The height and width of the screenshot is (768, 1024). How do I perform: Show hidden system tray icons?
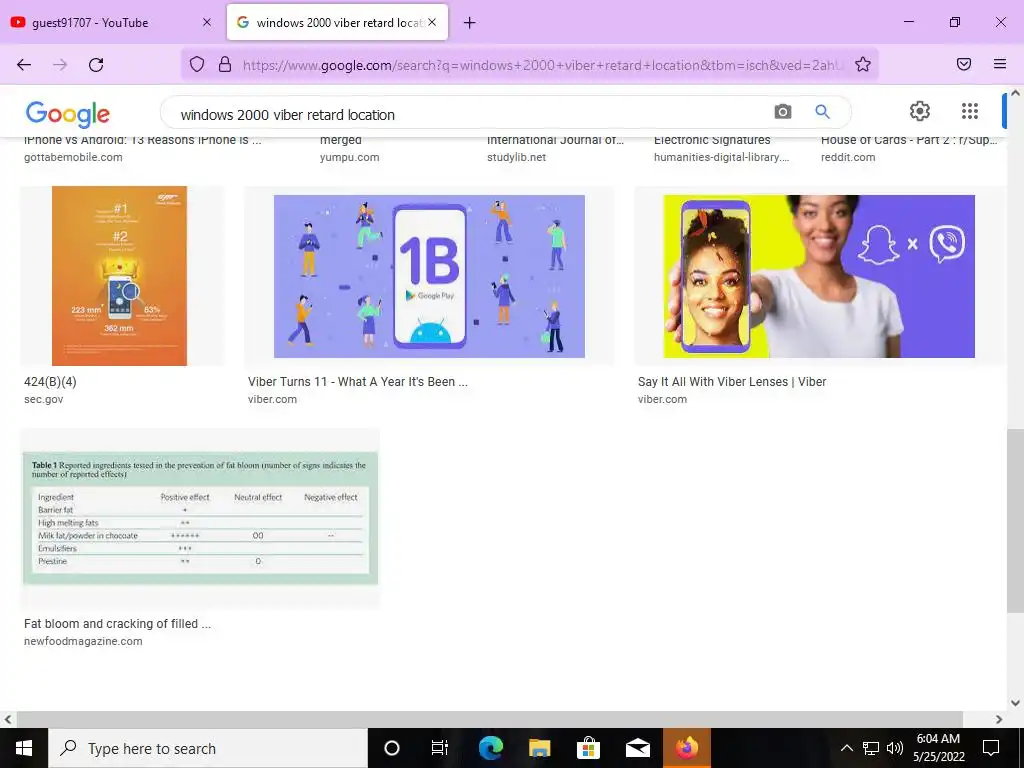(x=846, y=748)
